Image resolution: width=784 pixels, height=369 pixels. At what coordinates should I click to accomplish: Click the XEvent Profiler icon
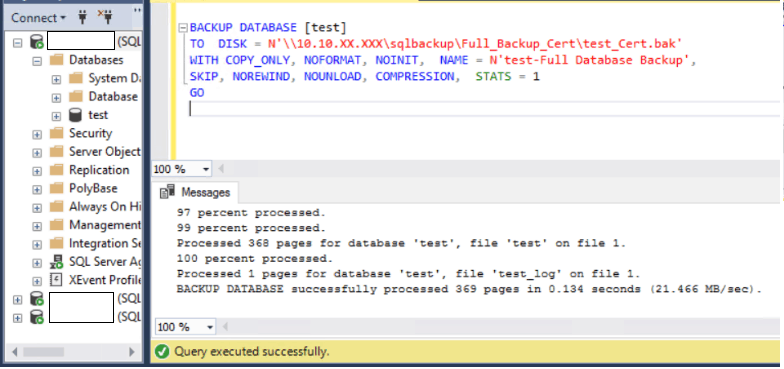(x=56, y=280)
